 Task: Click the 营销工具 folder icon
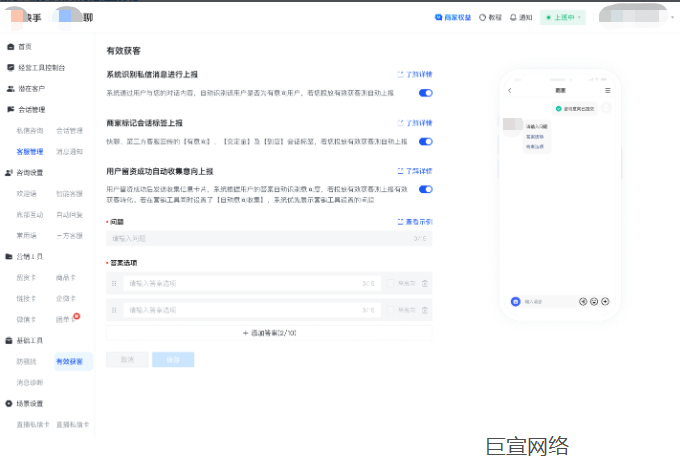[9, 256]
